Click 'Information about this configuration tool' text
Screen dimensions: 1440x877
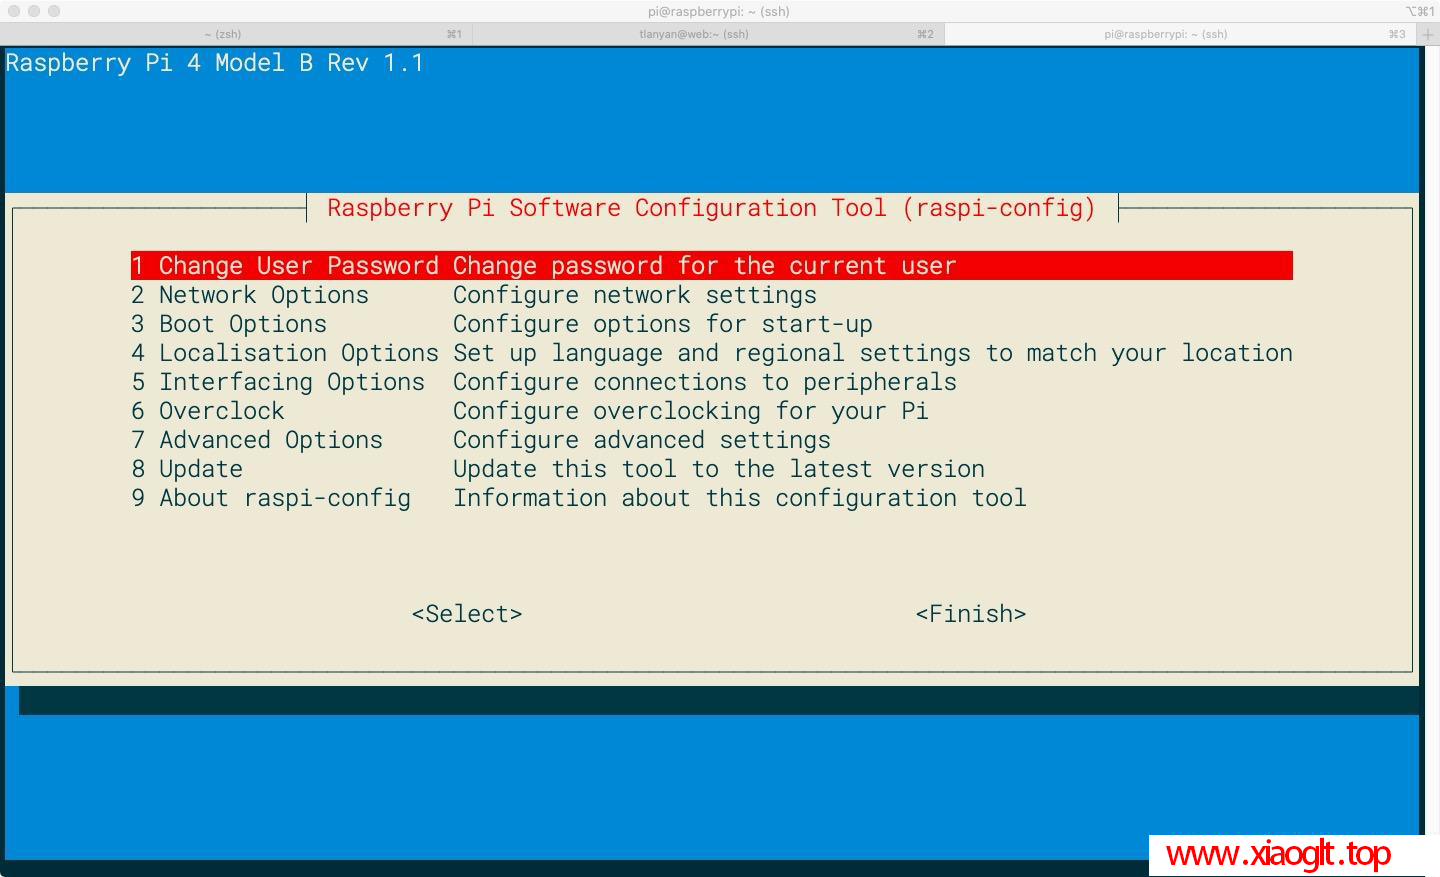click(740, 498)
